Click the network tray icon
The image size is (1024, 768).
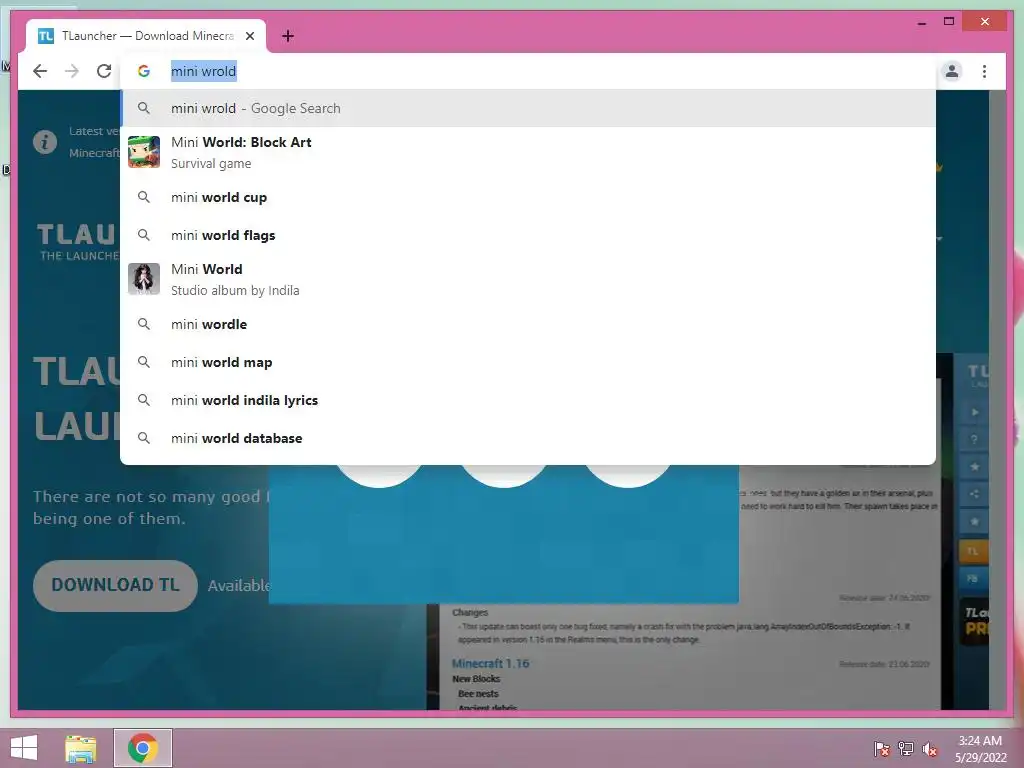click(906, 748)
